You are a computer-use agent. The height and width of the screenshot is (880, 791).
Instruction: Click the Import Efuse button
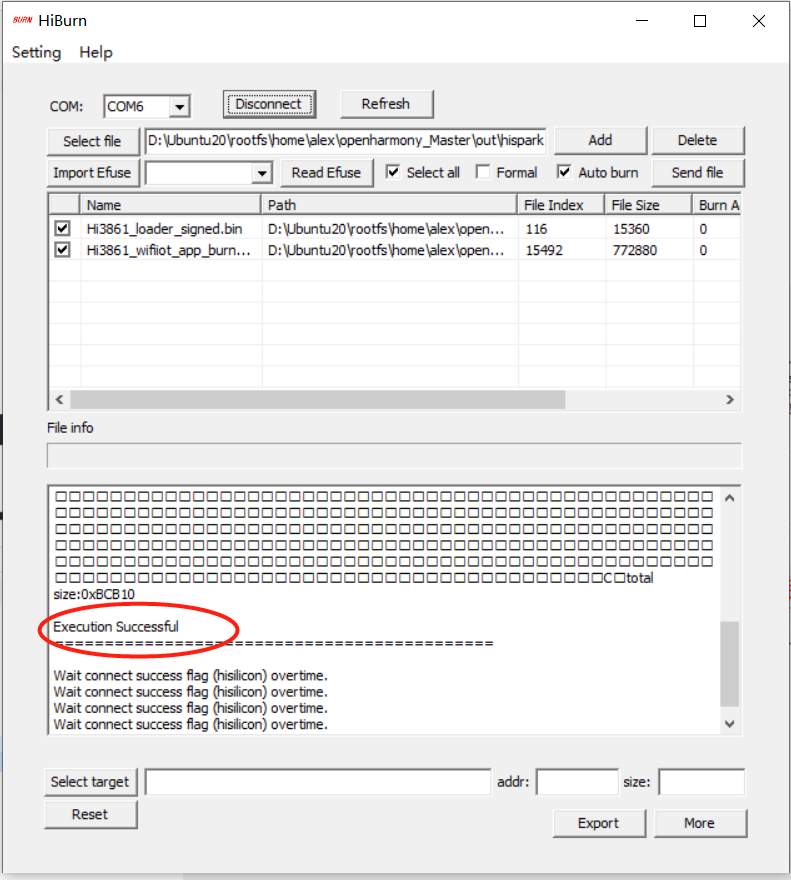93,173
